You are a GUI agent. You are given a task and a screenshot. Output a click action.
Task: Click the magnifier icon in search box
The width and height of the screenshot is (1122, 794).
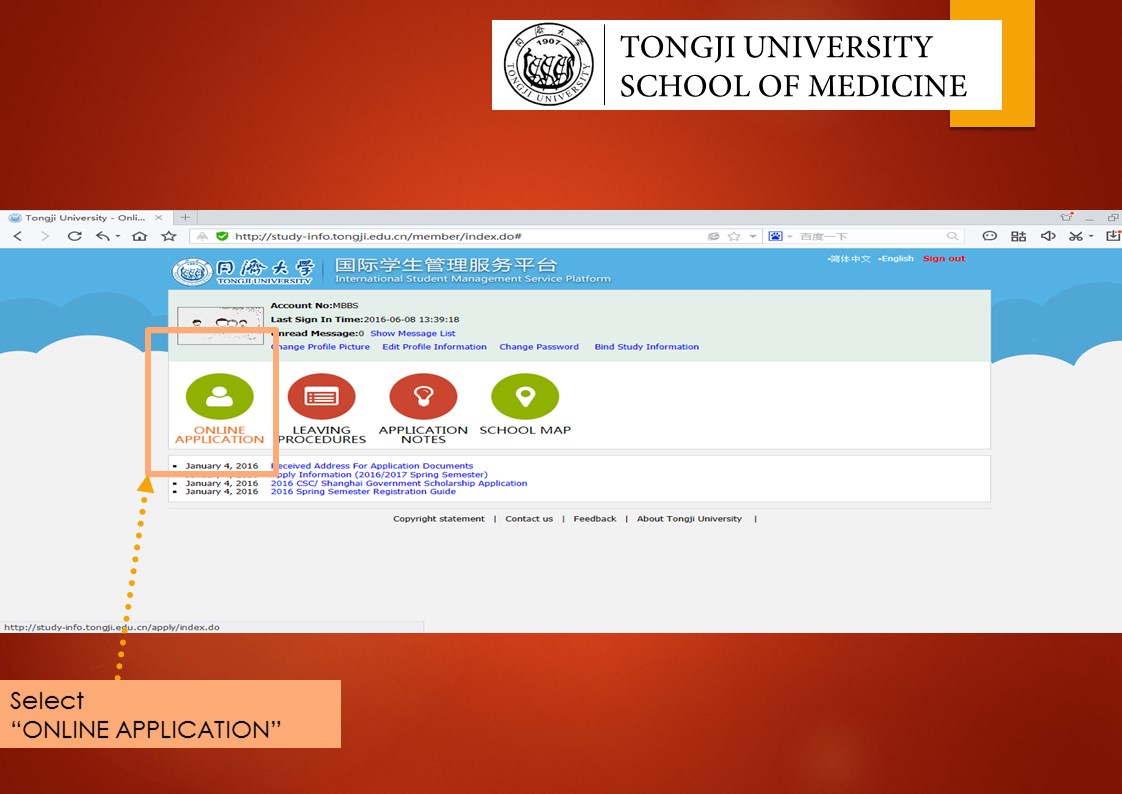[952, 236]
